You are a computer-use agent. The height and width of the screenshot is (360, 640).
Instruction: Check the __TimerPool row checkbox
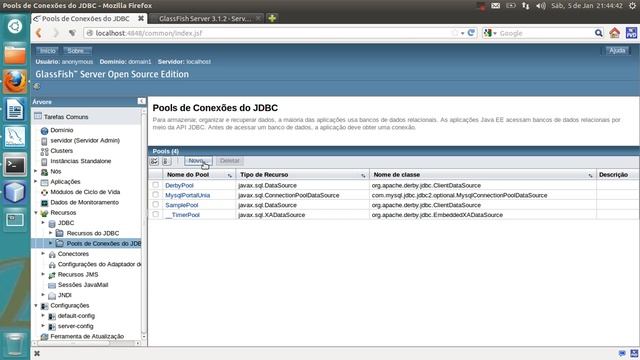[x=156, y=214]
